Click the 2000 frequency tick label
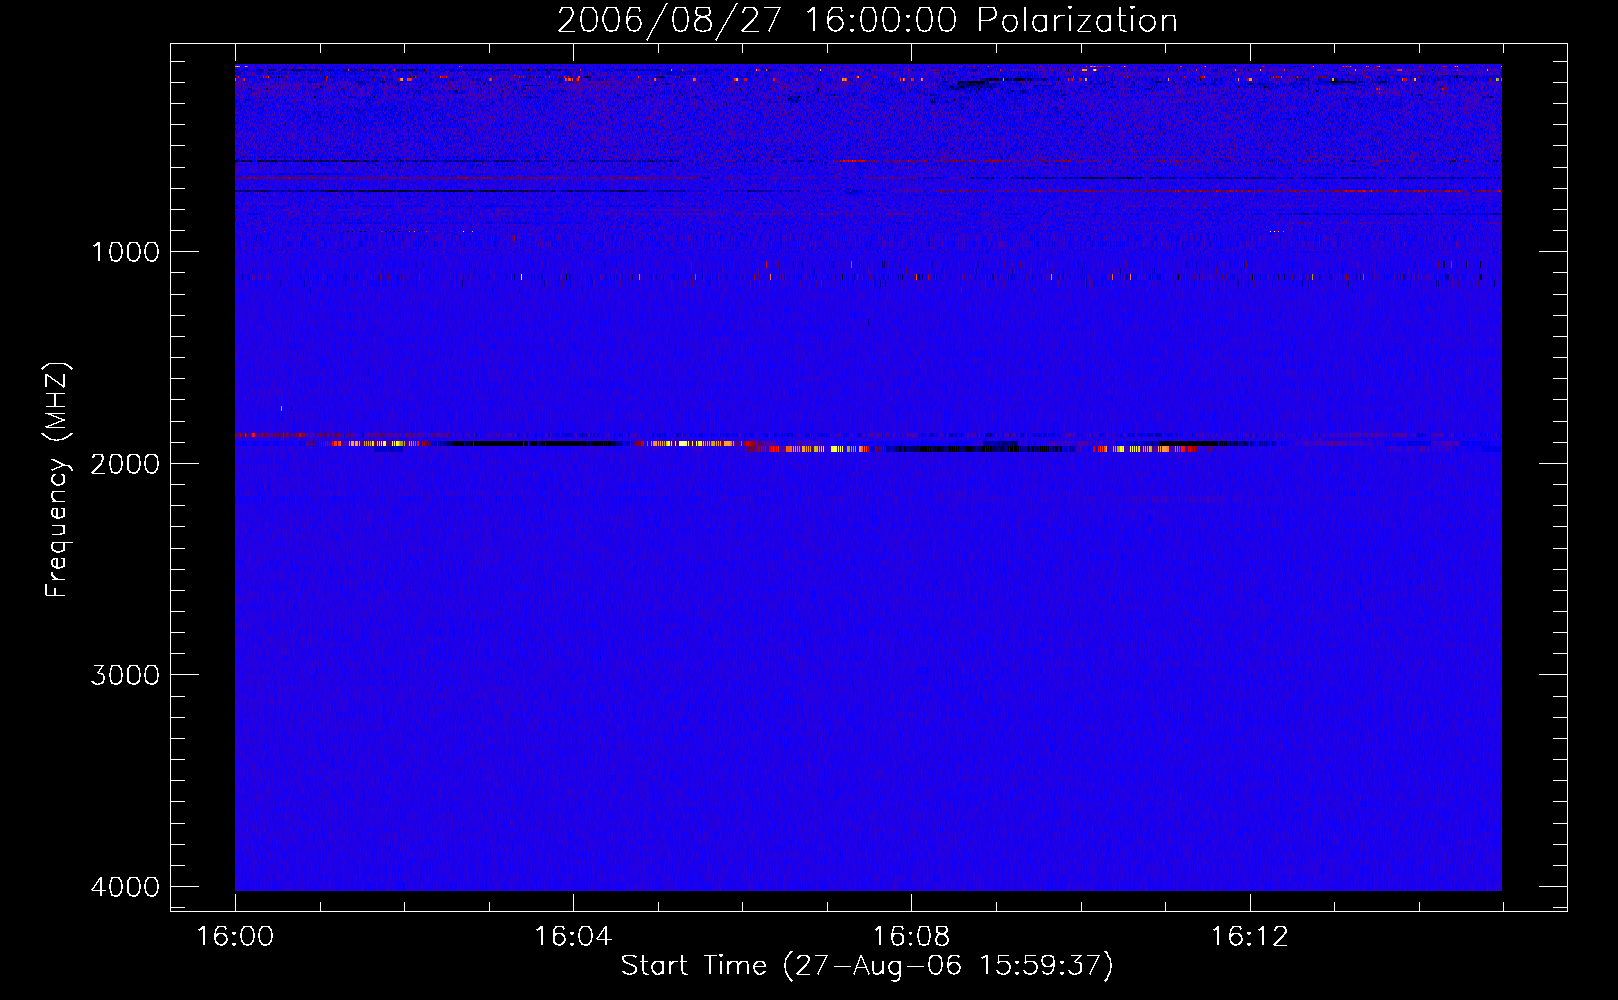The width and height of the screenshot is (1618, 1000). pyautogui.click(x=125, y=464)
